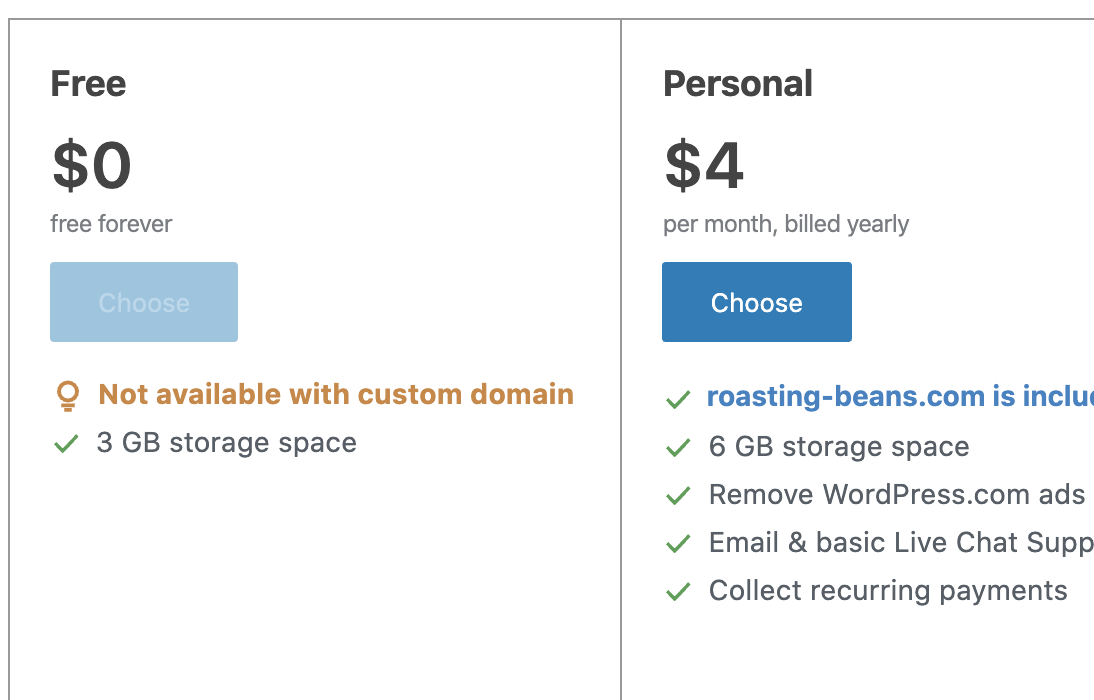
Task: Select the Free plan heading
Action: 89,84
